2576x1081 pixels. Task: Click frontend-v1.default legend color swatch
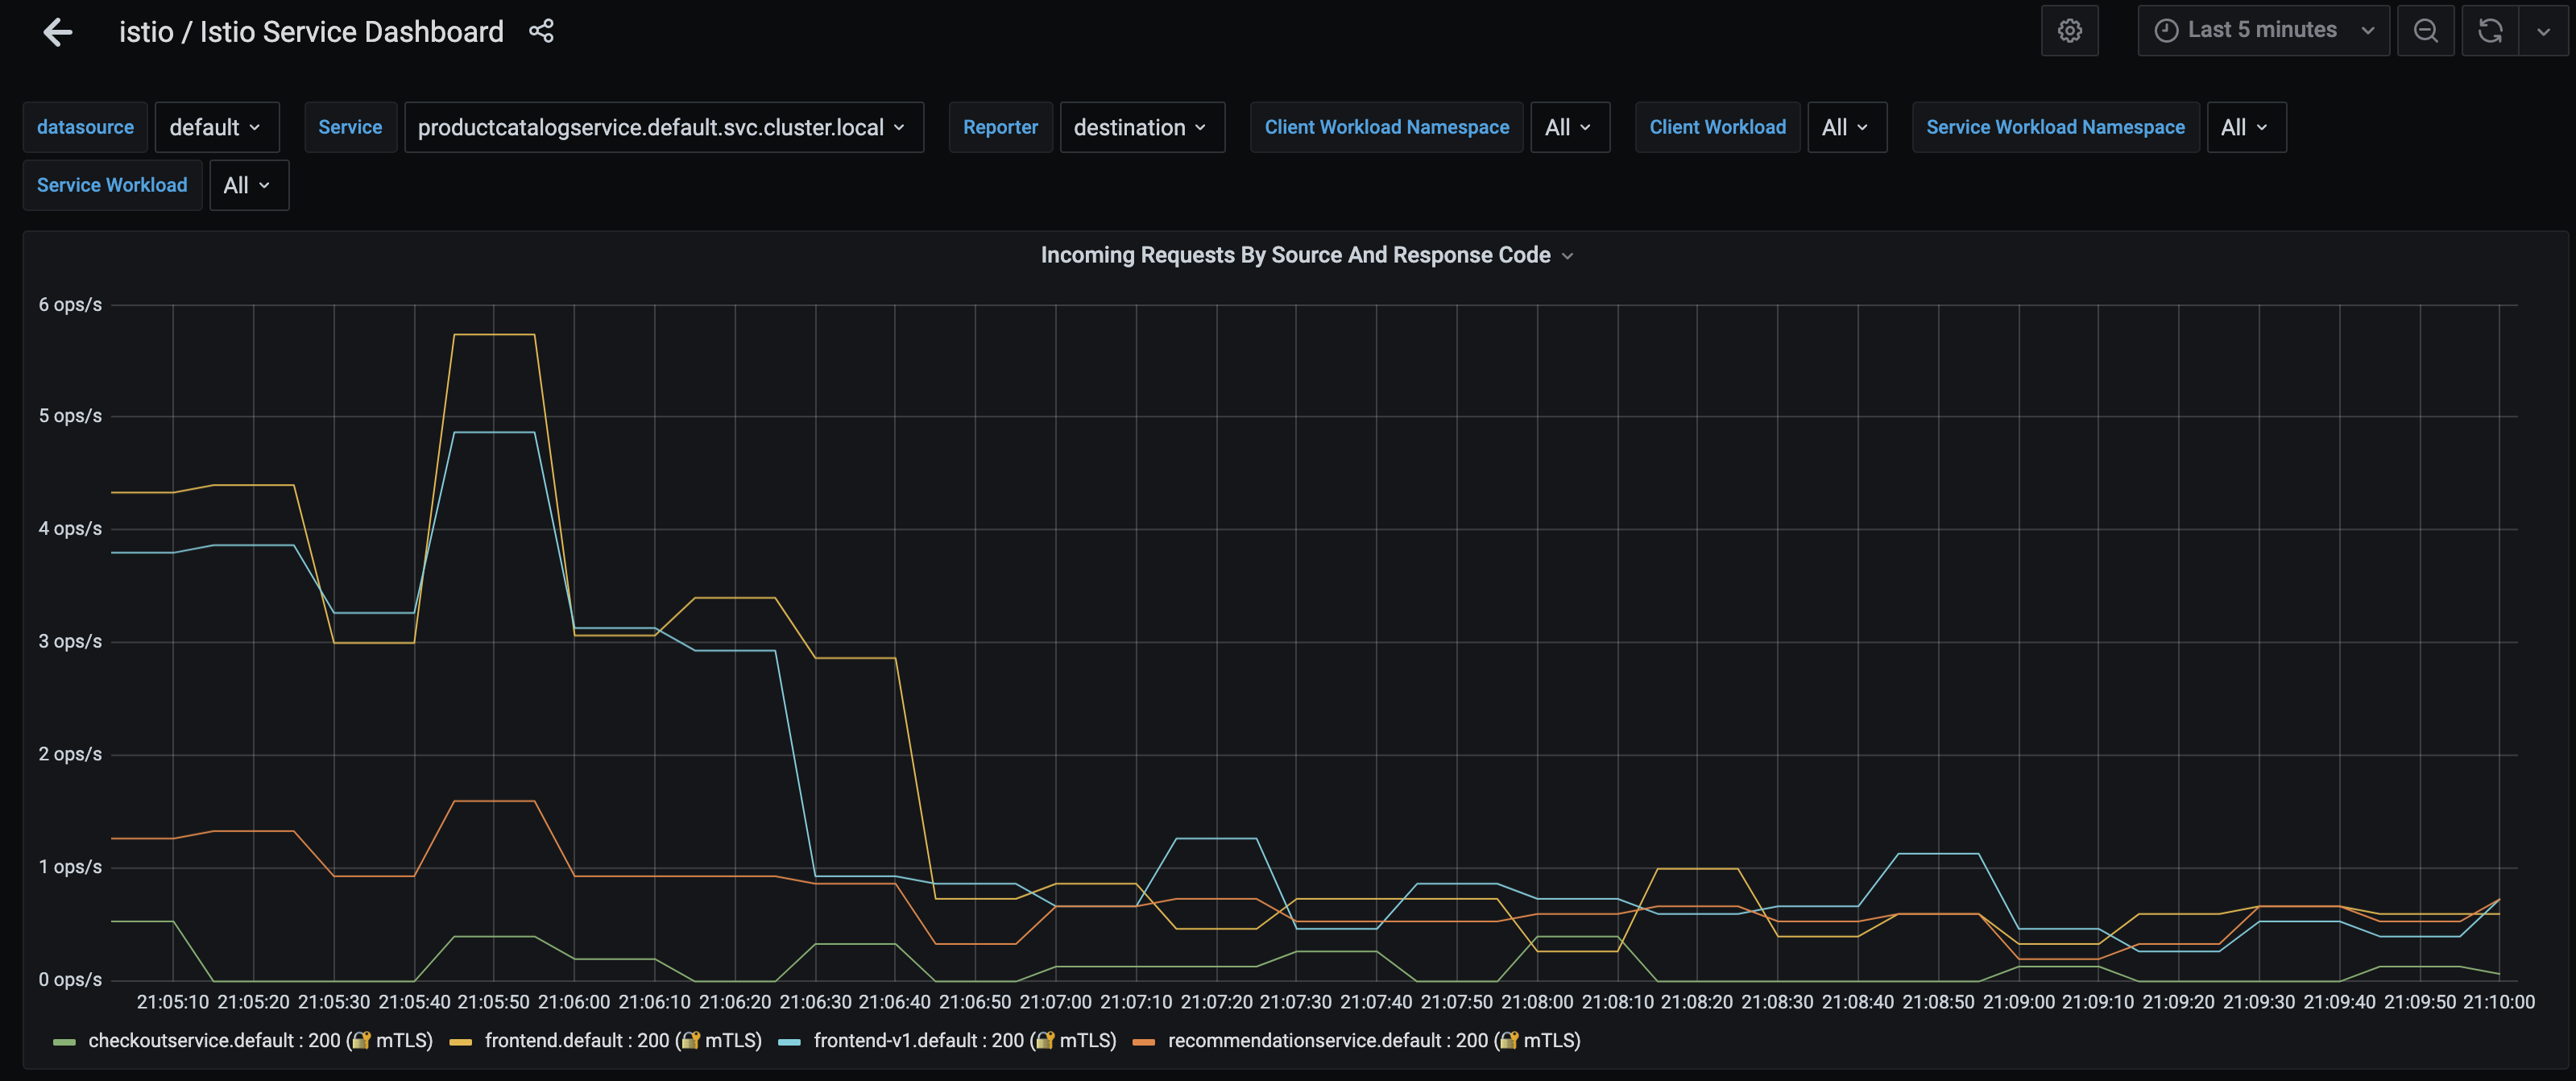(789, 1042)
